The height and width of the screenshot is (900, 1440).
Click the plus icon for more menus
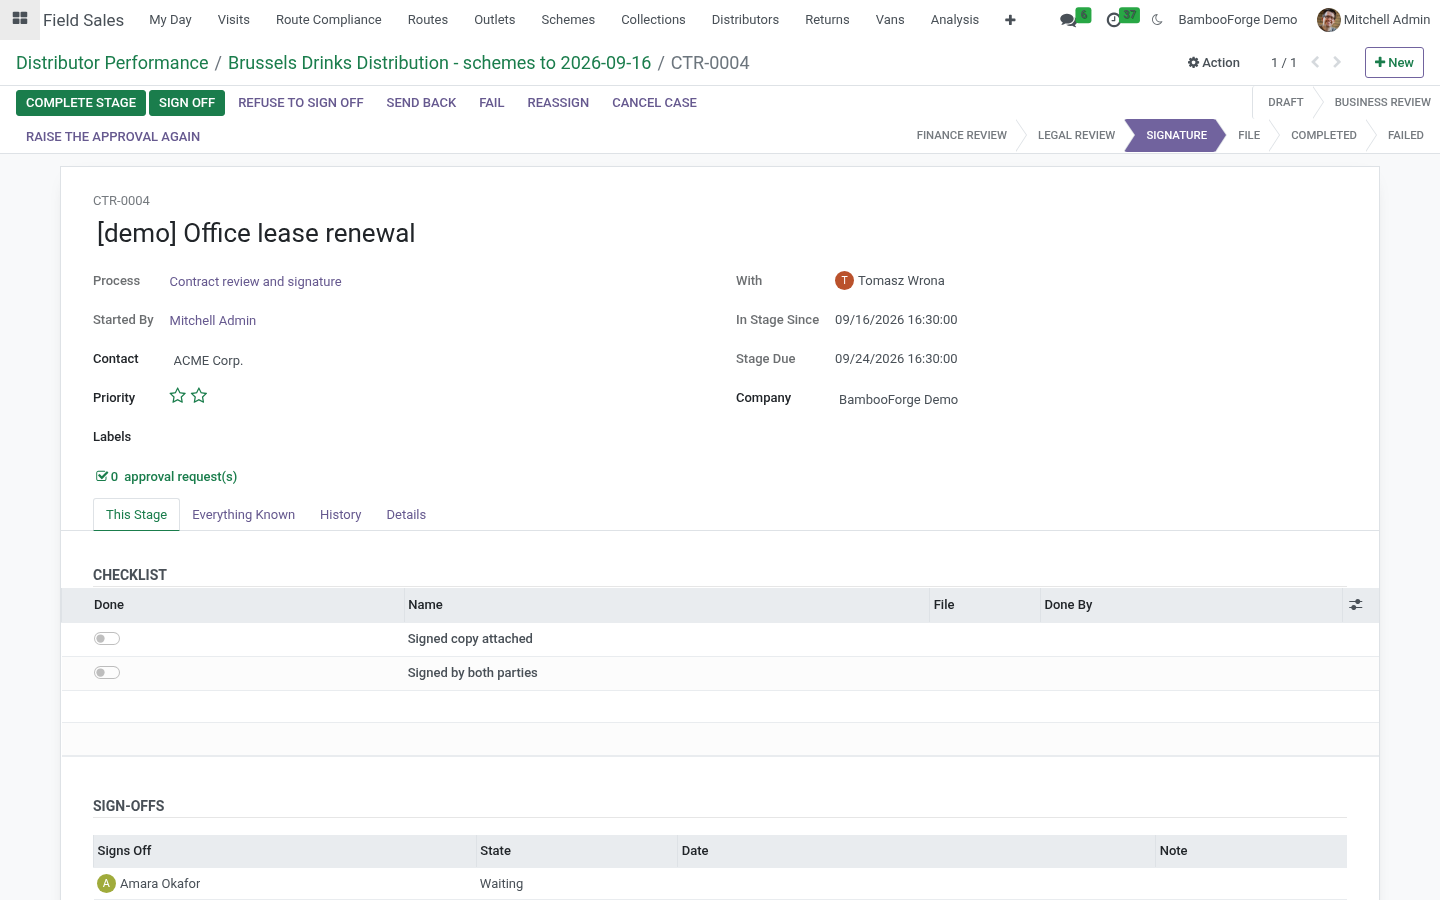pos(1010,20)
